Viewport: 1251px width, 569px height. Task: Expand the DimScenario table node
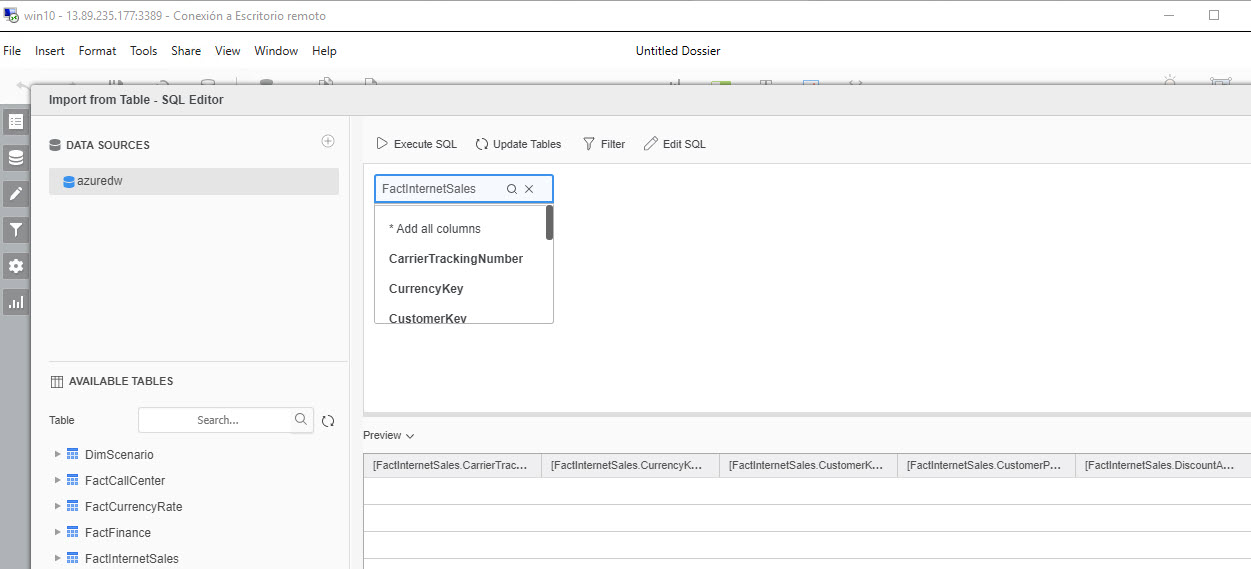coord(58,454)
